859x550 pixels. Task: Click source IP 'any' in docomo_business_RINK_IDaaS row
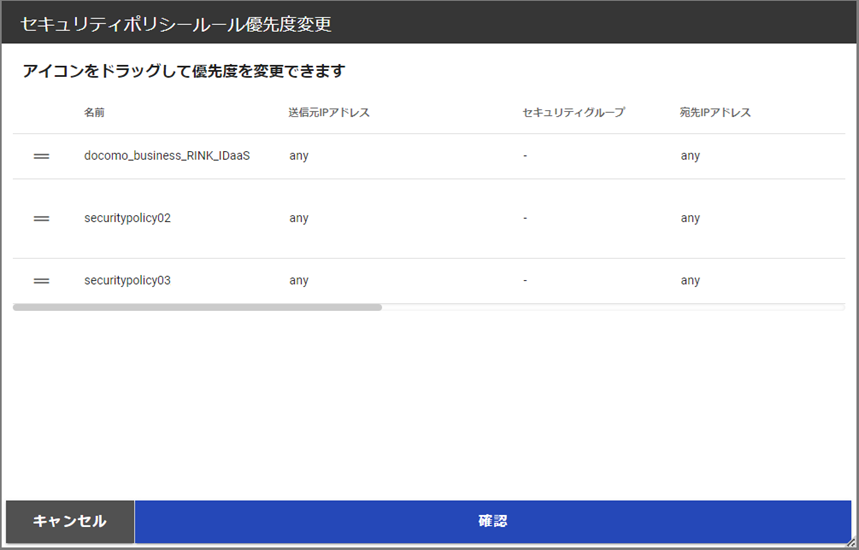(299, 156)
